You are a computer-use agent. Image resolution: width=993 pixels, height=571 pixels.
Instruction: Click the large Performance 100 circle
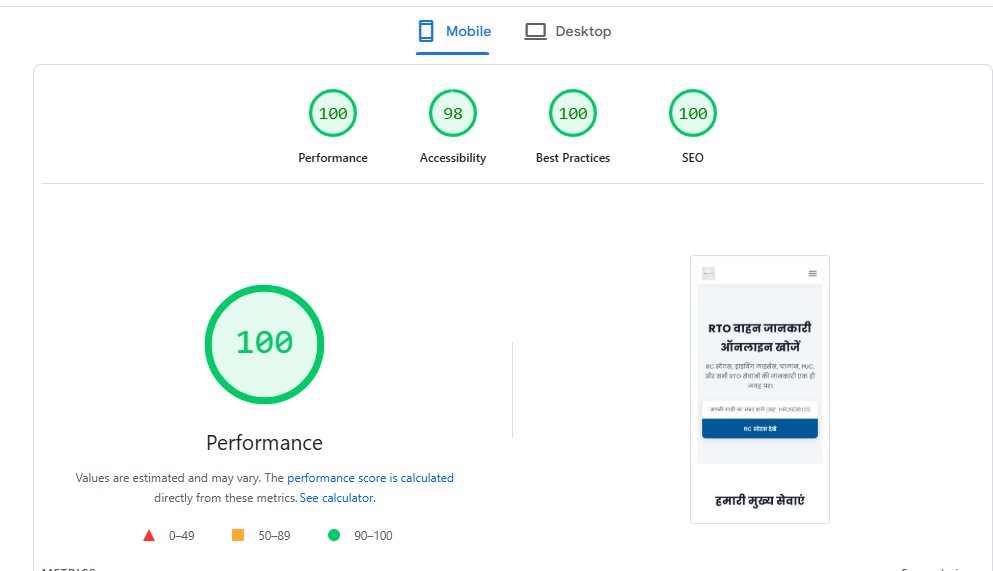pos(264,343)
